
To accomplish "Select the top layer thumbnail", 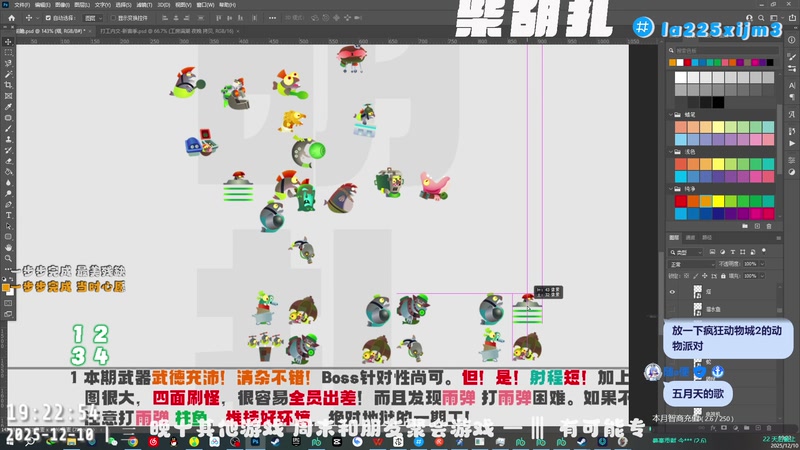I will point(697,292).
